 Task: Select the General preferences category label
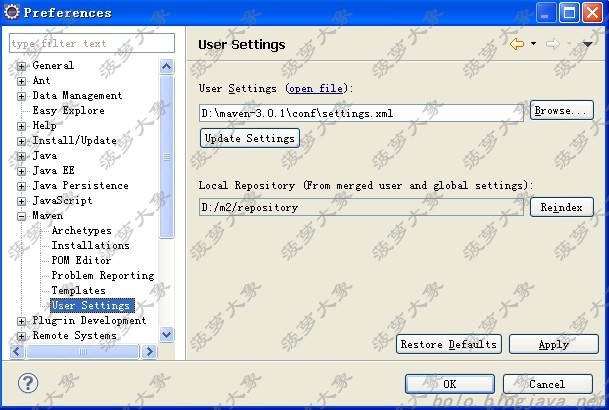pos(53,65)
